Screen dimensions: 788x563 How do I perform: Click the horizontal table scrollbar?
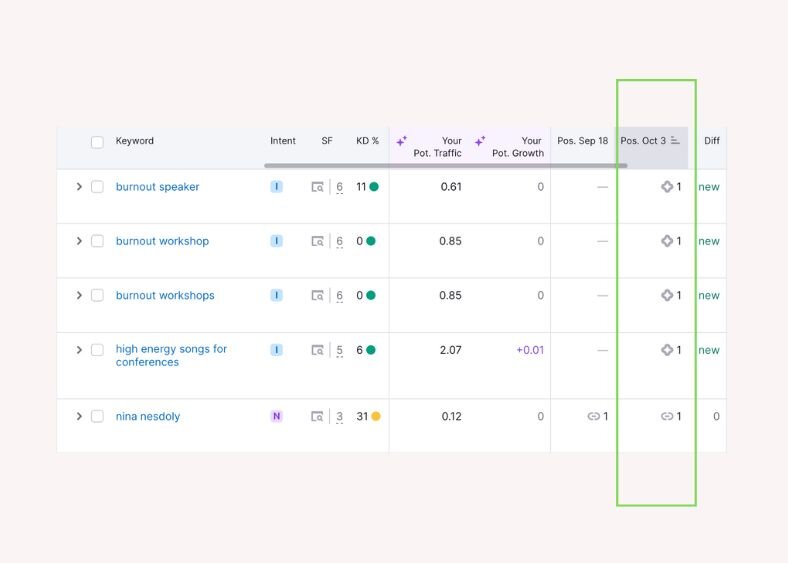[445, 166]
